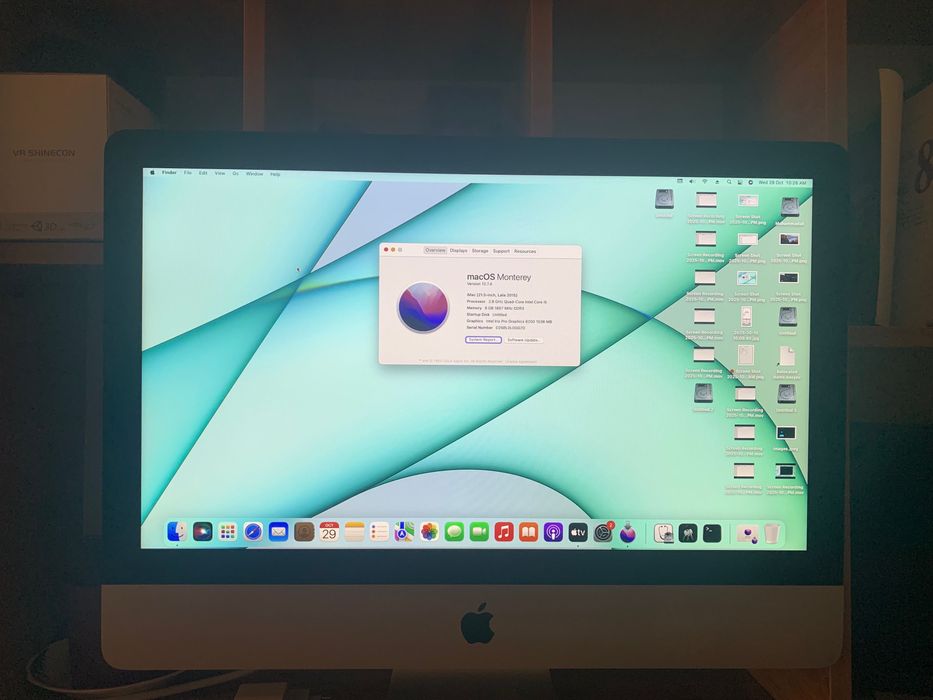Click the macOS Monterey title text
The image size is (933, 700).
tap(499, 277)
